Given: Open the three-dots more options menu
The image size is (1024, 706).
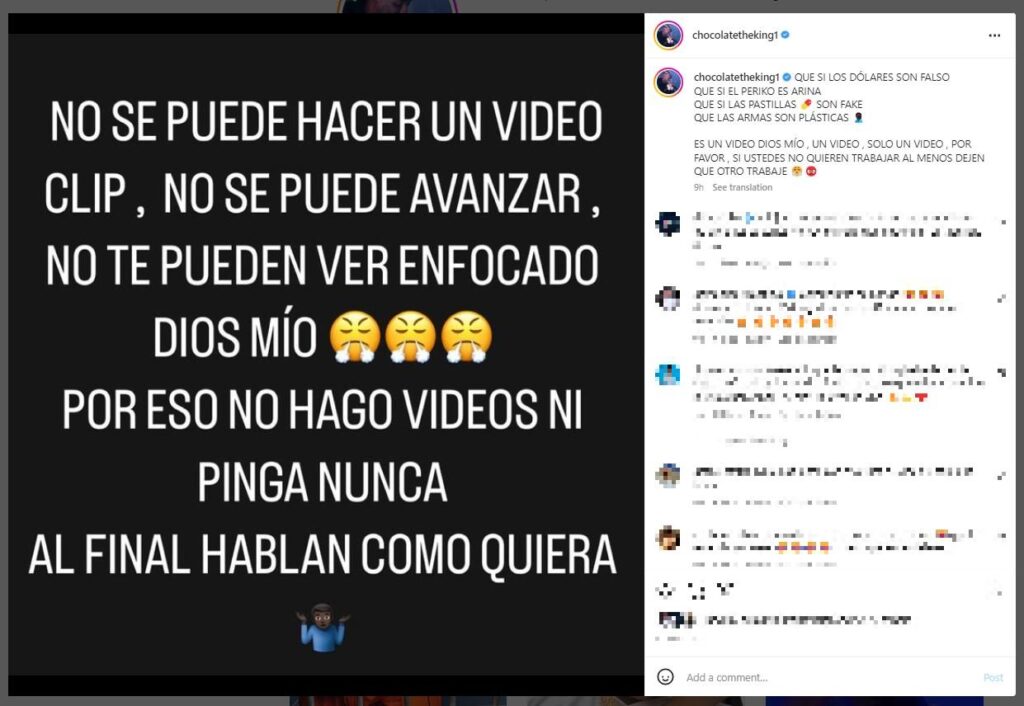Looking at the screenshot, I should (x=994, y=35).
